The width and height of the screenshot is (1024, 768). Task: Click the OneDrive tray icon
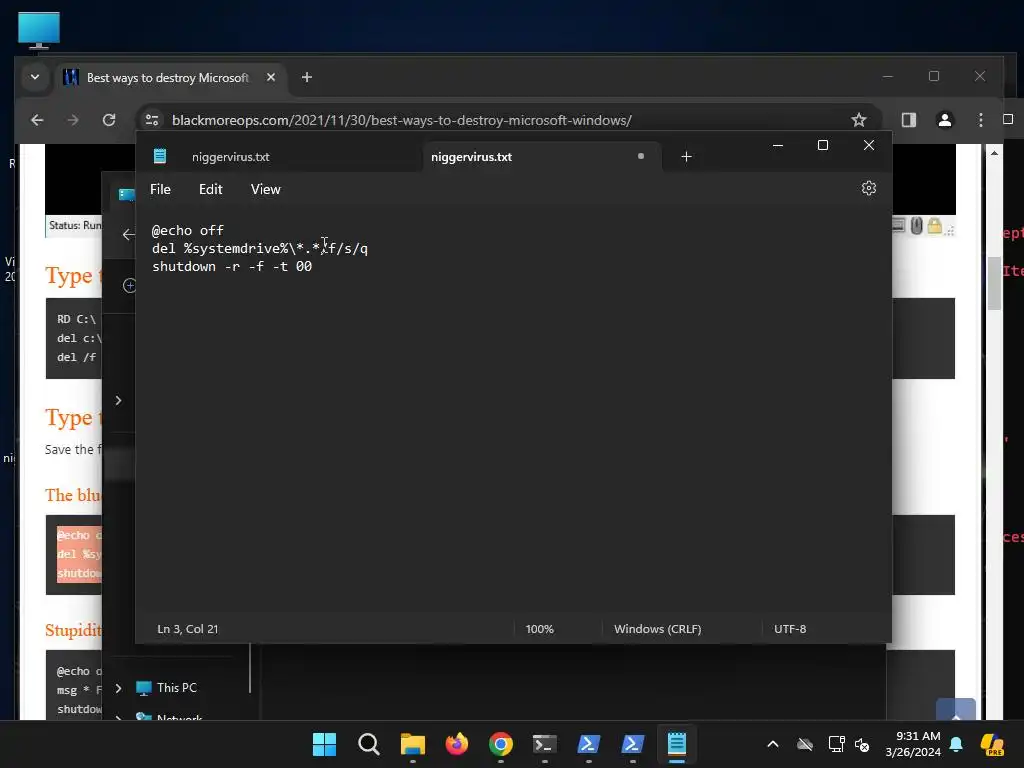(x=805, y=744)
